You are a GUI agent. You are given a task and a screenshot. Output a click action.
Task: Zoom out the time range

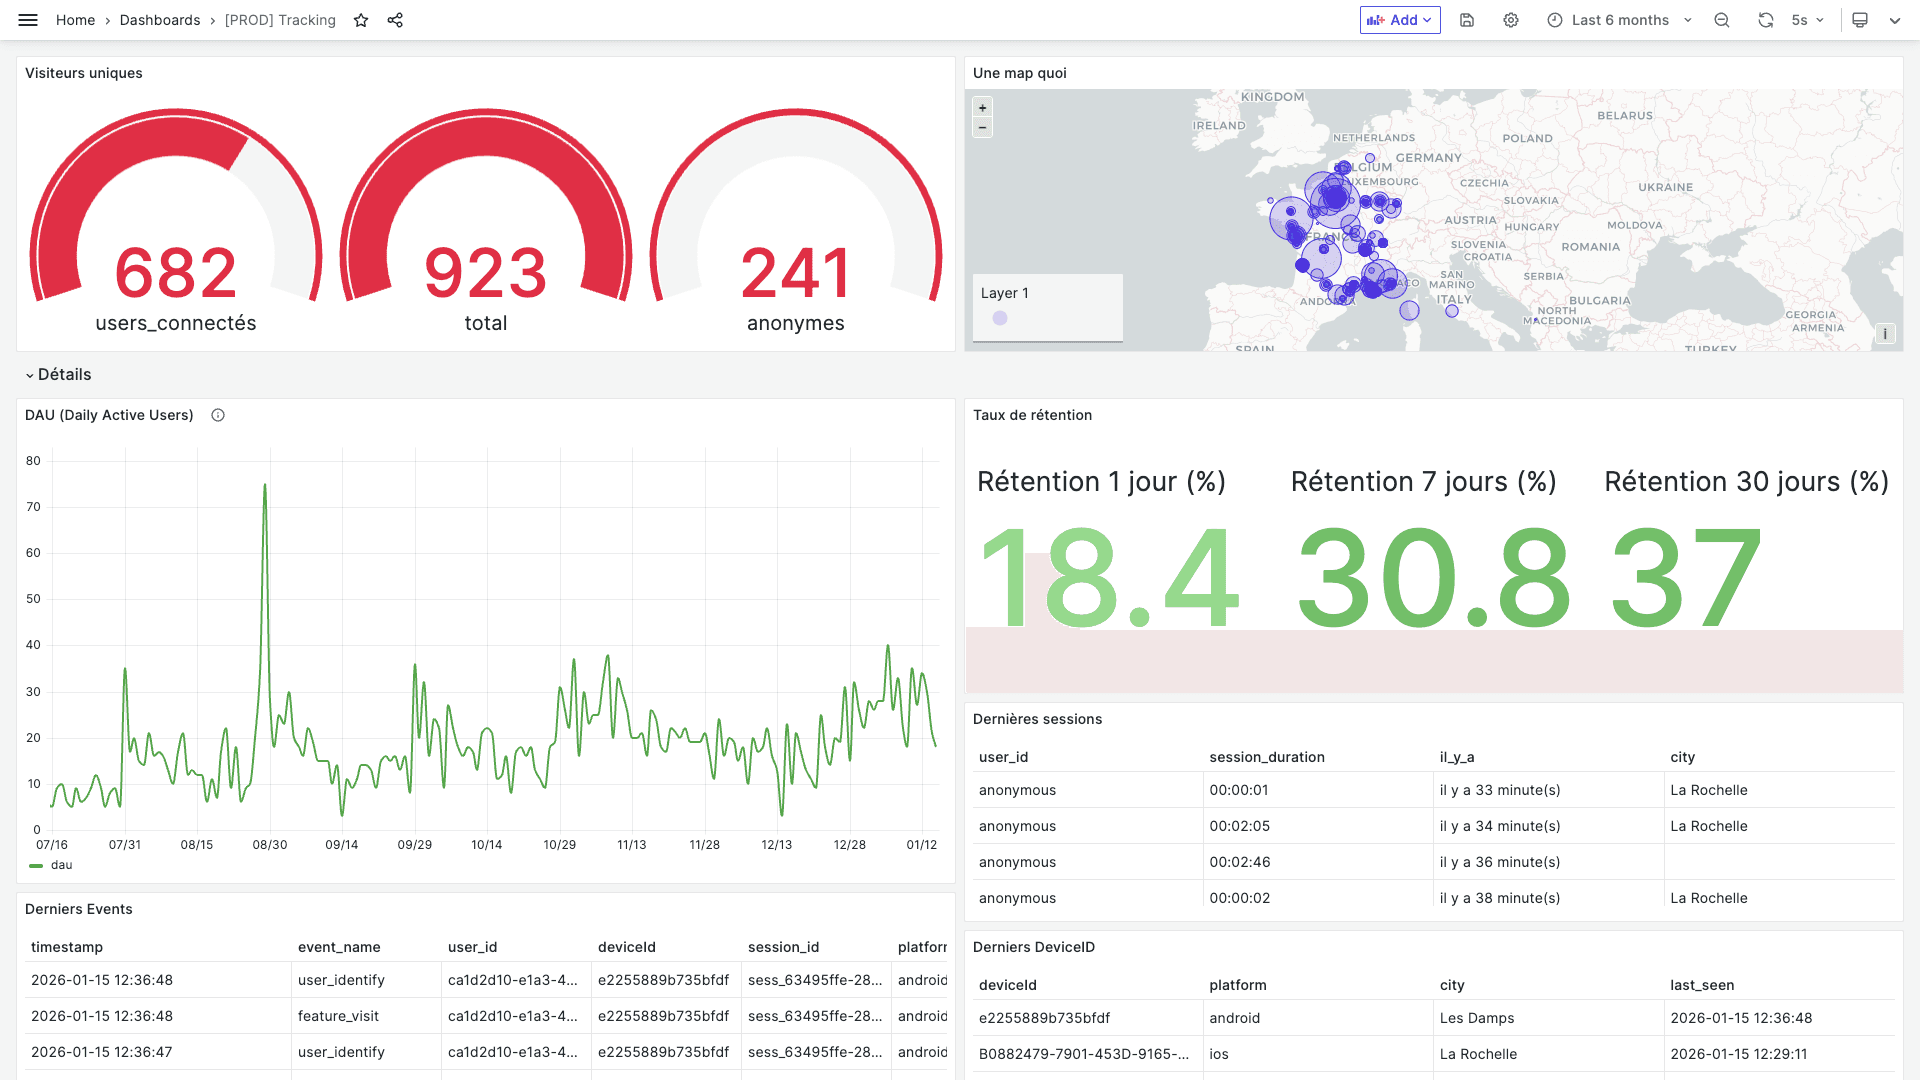coord(1722,20)
